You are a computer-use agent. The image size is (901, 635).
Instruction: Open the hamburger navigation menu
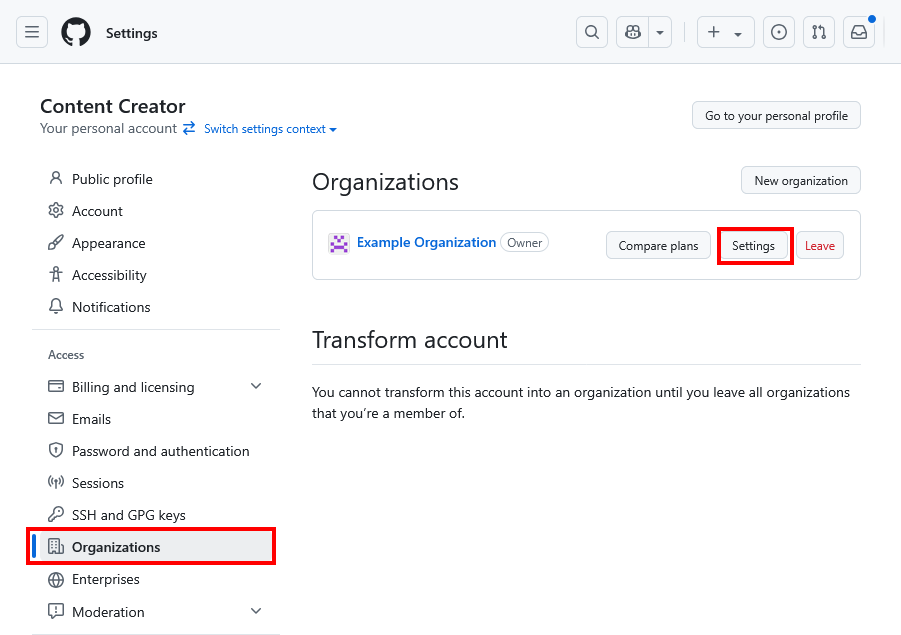click(32, 32)
